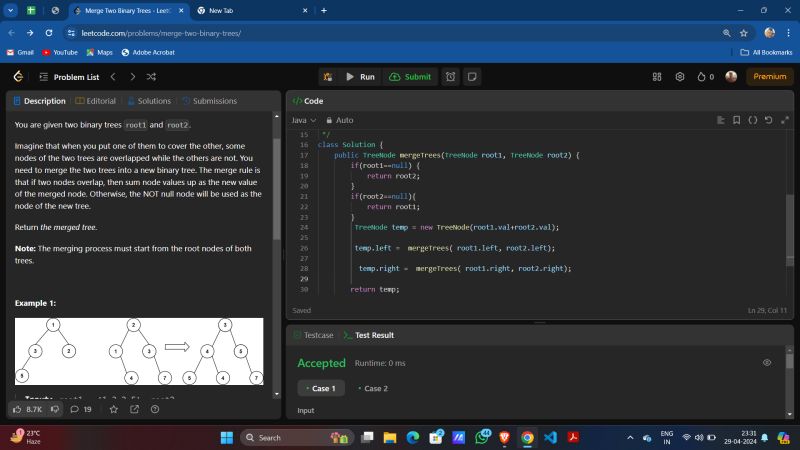Dislike the problem with thumbs down
800x450 pixels.
[54, 409]
